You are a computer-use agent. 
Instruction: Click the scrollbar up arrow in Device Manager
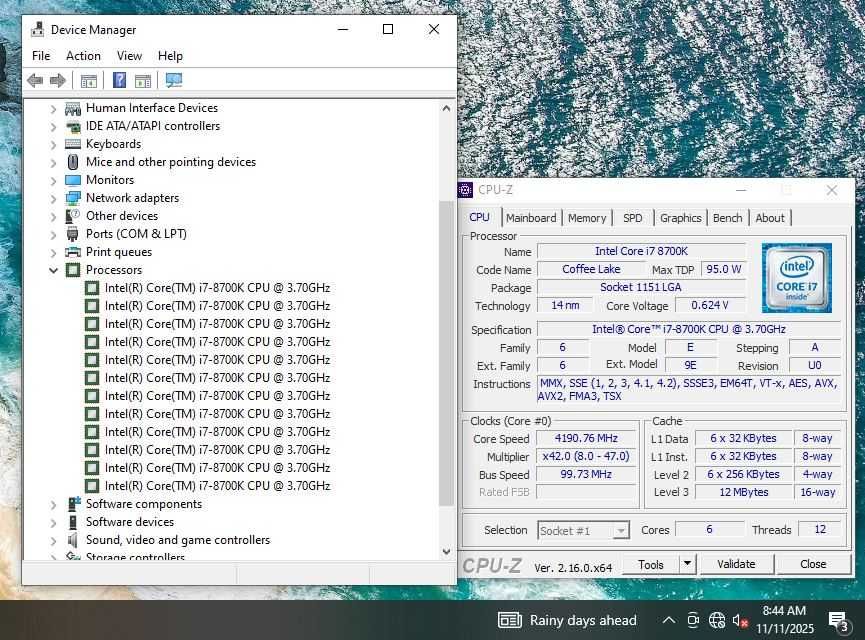pos(446,109)
